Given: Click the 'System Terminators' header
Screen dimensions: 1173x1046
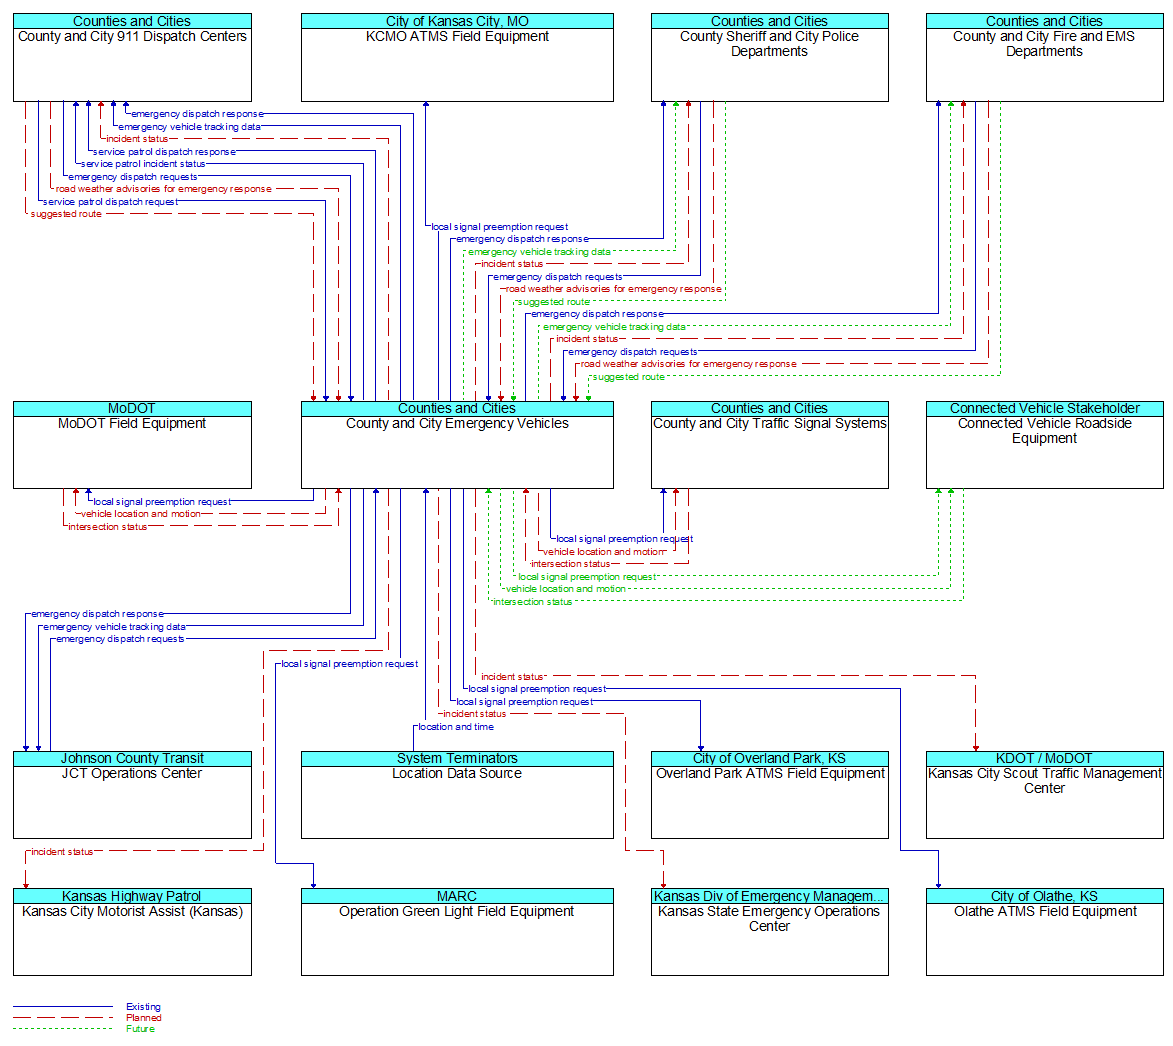Looking at the screenshot, I should (457, 759).
